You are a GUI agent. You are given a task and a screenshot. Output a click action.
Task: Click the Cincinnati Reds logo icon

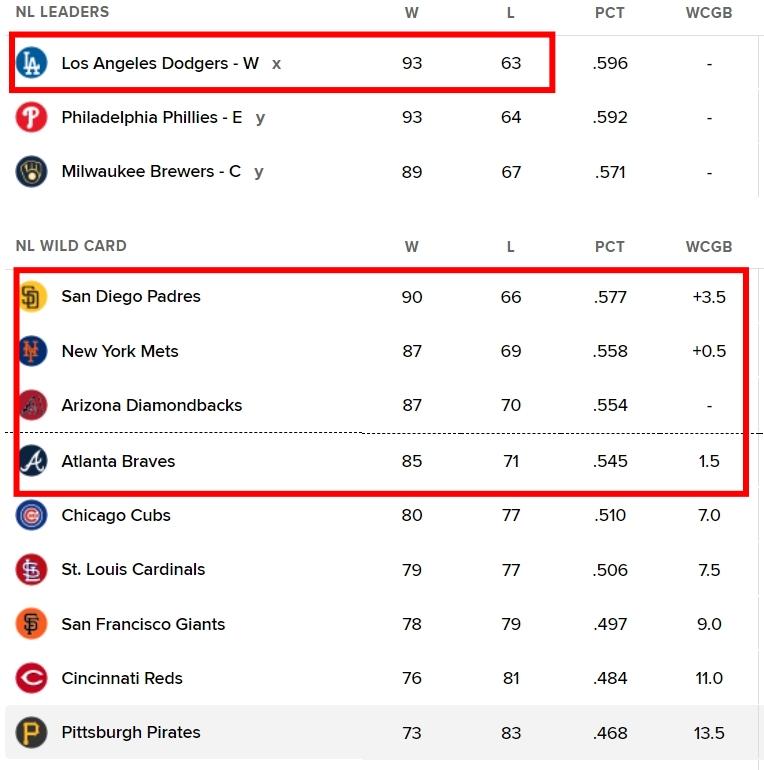coord(31,678)
